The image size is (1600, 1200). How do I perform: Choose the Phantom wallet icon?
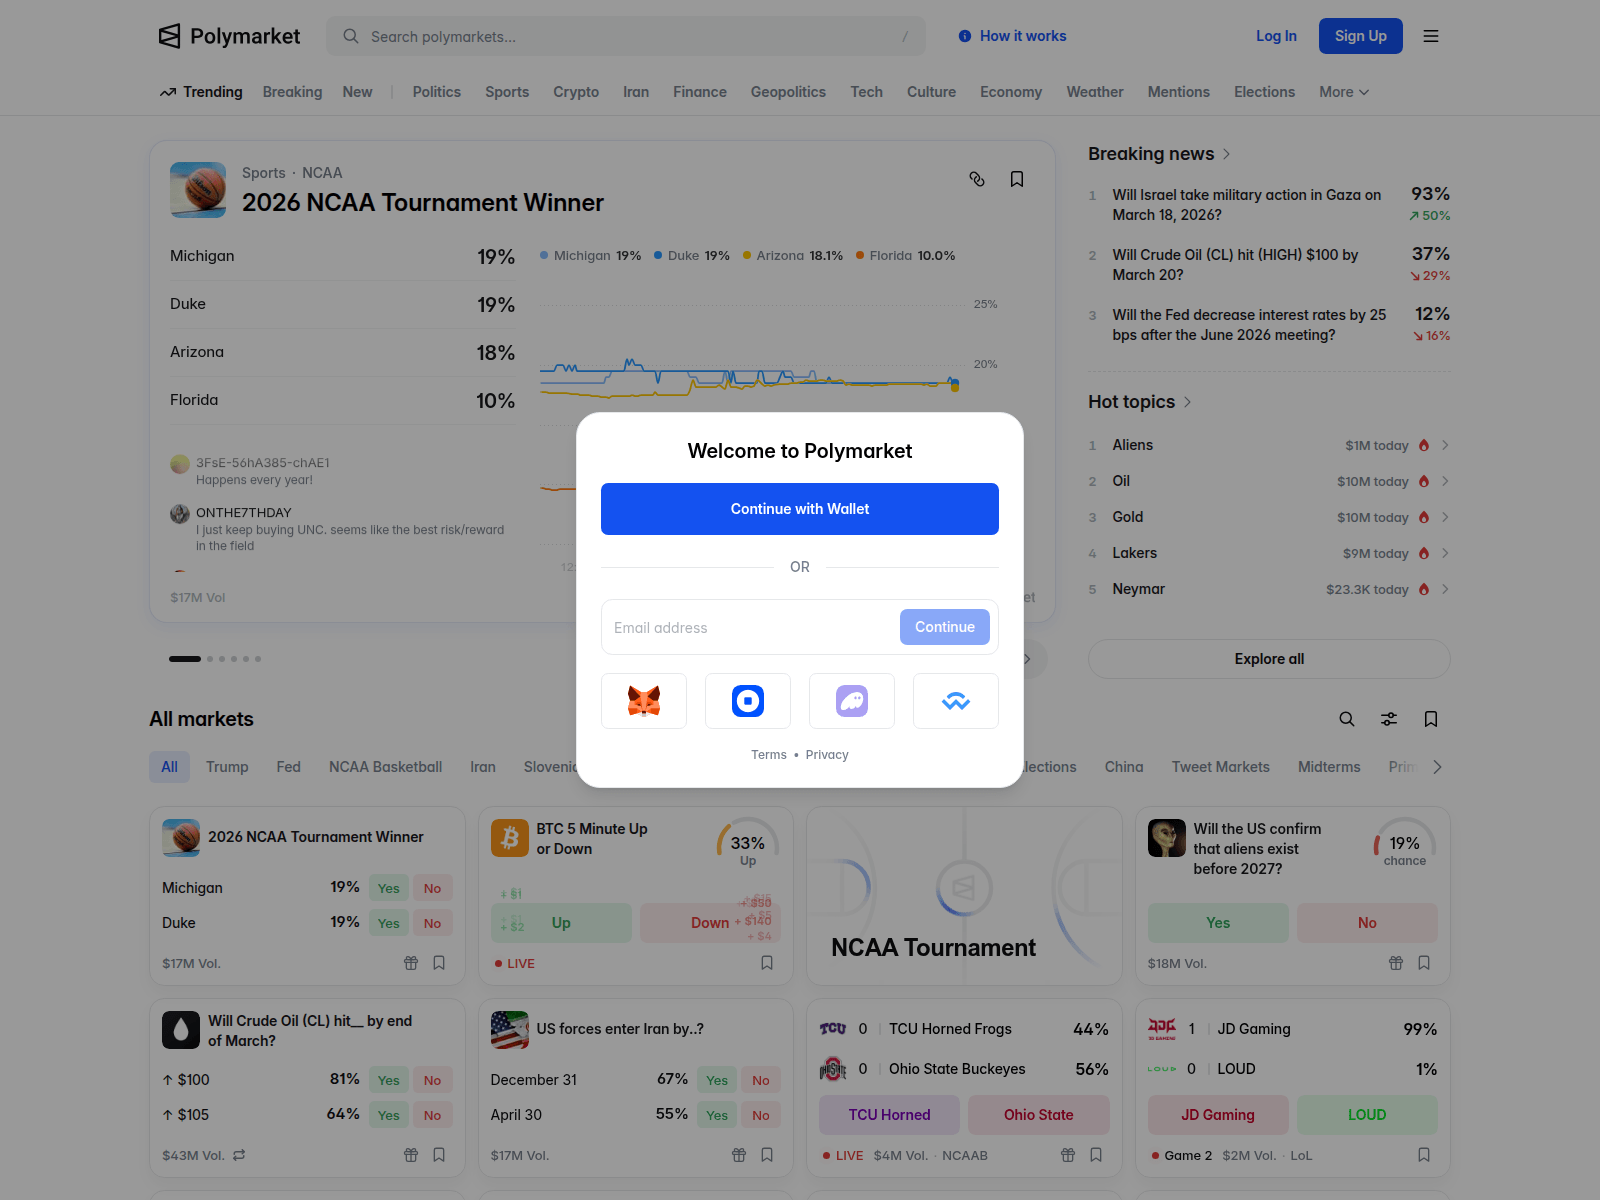point(851,701)
